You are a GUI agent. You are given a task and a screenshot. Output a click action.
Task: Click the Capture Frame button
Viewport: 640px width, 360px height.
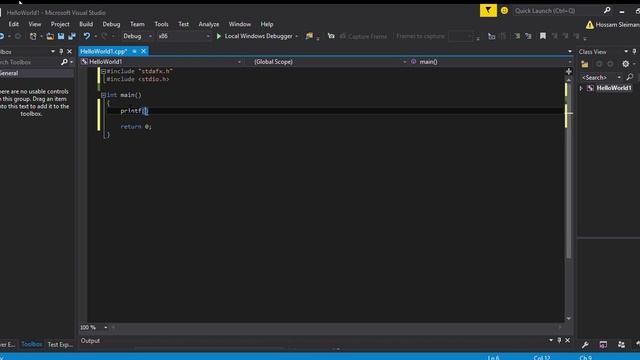[x=363, y=36]
